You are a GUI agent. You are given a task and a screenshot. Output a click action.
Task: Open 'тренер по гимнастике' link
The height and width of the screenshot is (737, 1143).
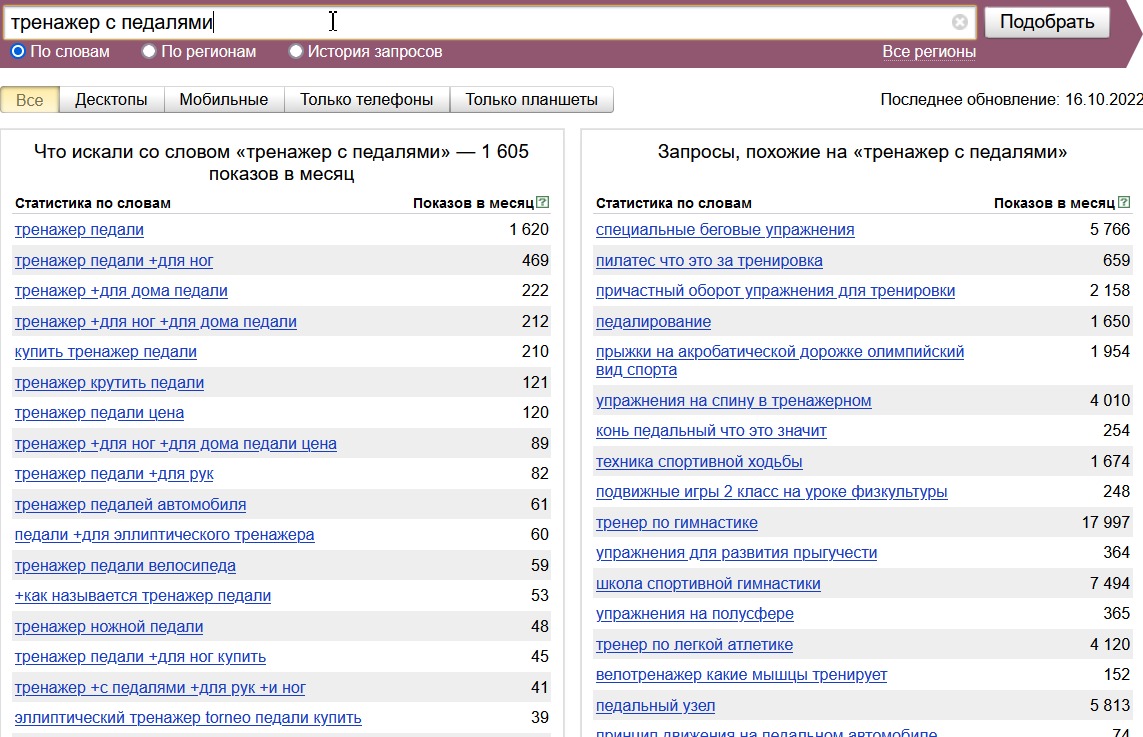676,523
